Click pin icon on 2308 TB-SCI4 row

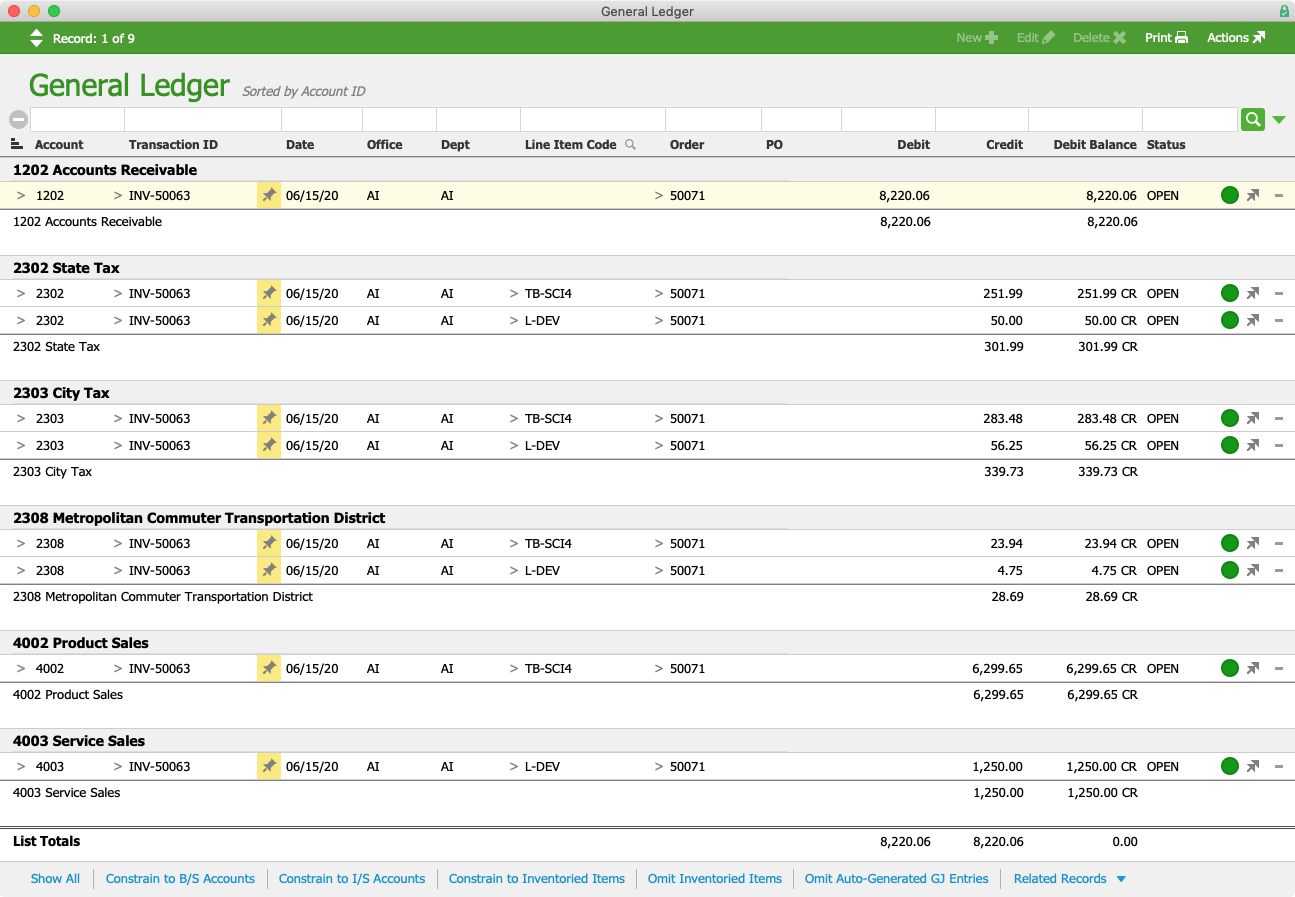tap(269, 544)
